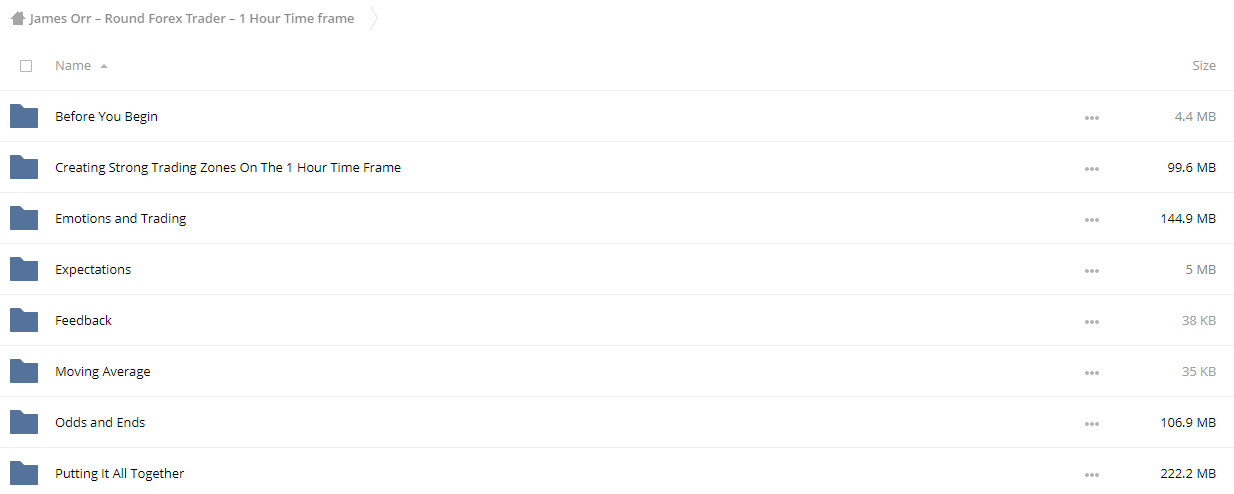Open the more options menu for Before You Begin
The height and width of the screenshot is (494, 1234).
[x=1091, y=118]
